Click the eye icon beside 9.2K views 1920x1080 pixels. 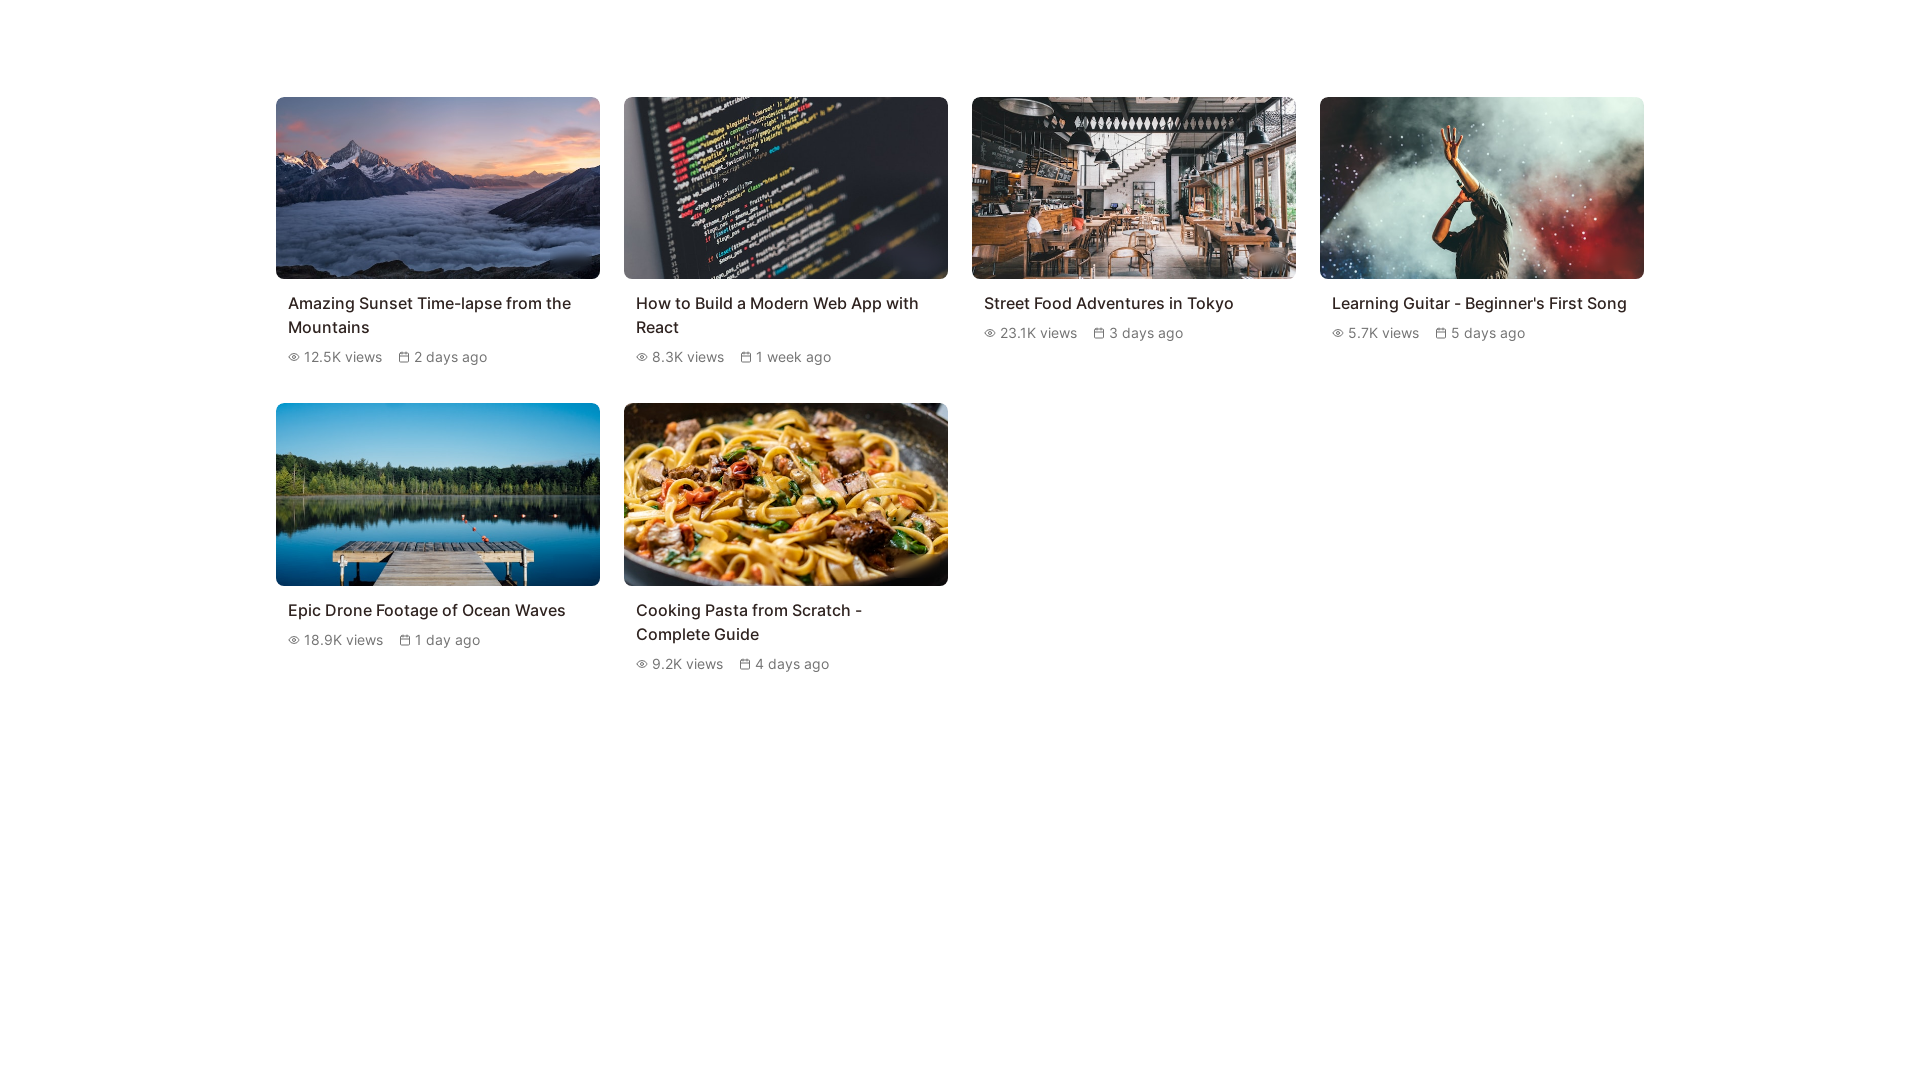[x=642, y=664]
